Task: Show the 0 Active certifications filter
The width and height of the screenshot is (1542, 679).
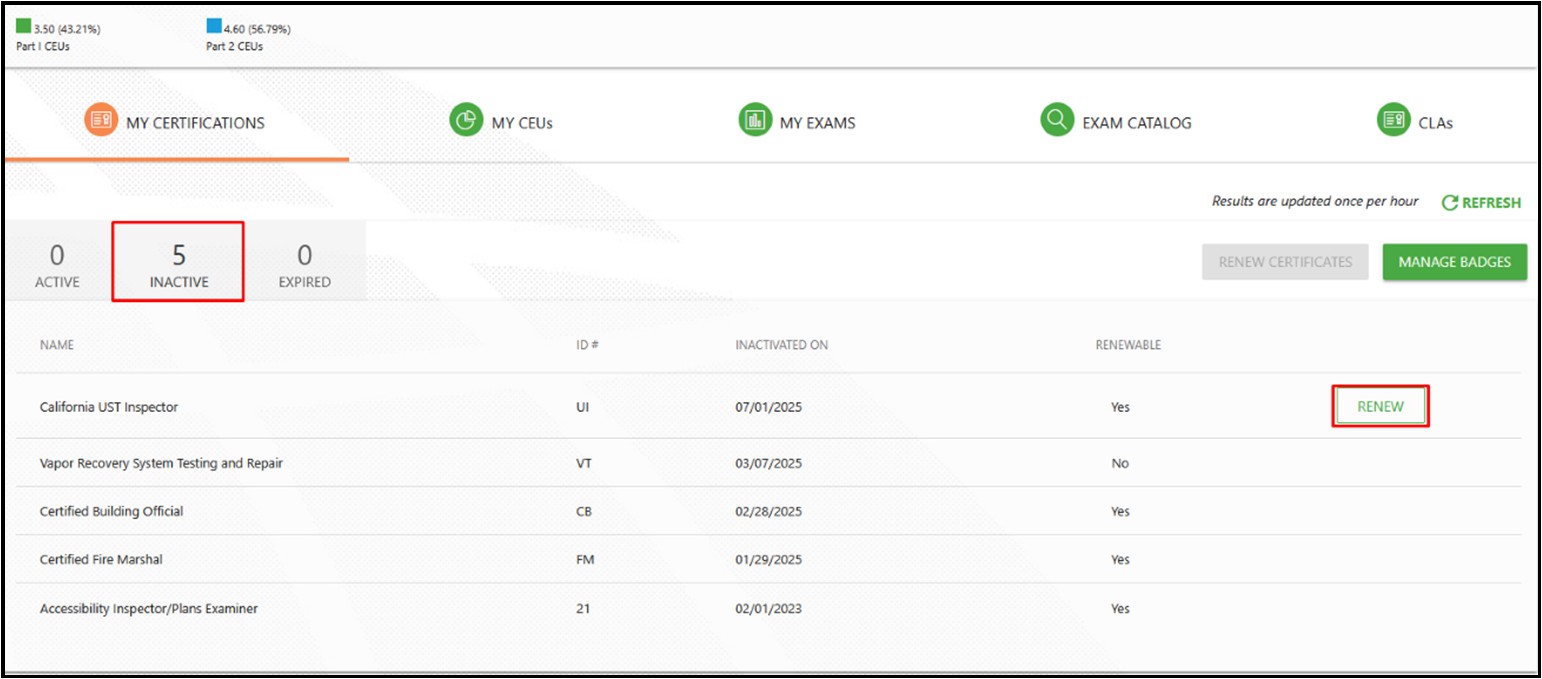Action: (x=57, y=264)
